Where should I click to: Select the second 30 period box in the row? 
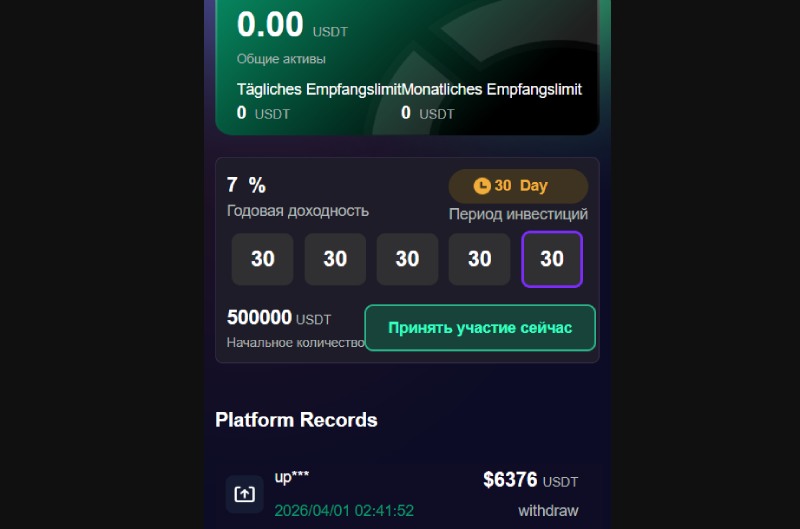(x=335, y=259)
